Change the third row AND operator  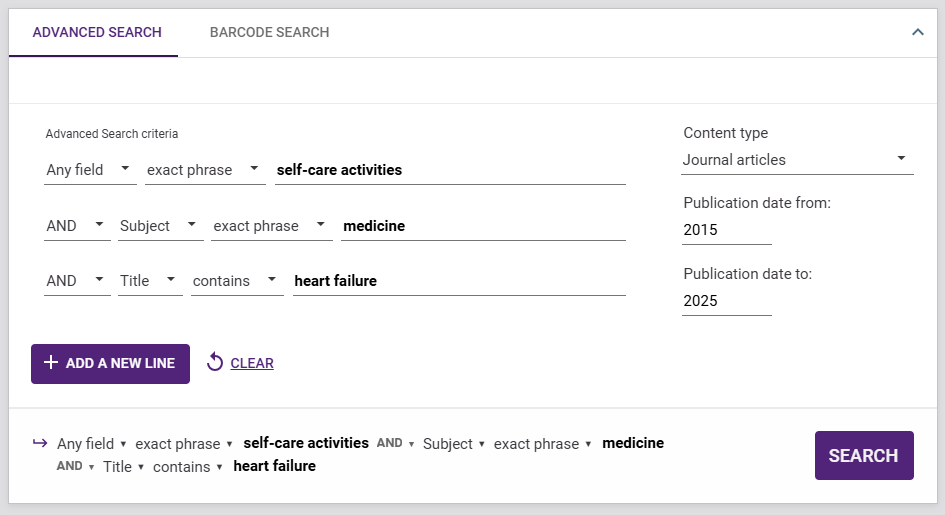tap(77, 281)
